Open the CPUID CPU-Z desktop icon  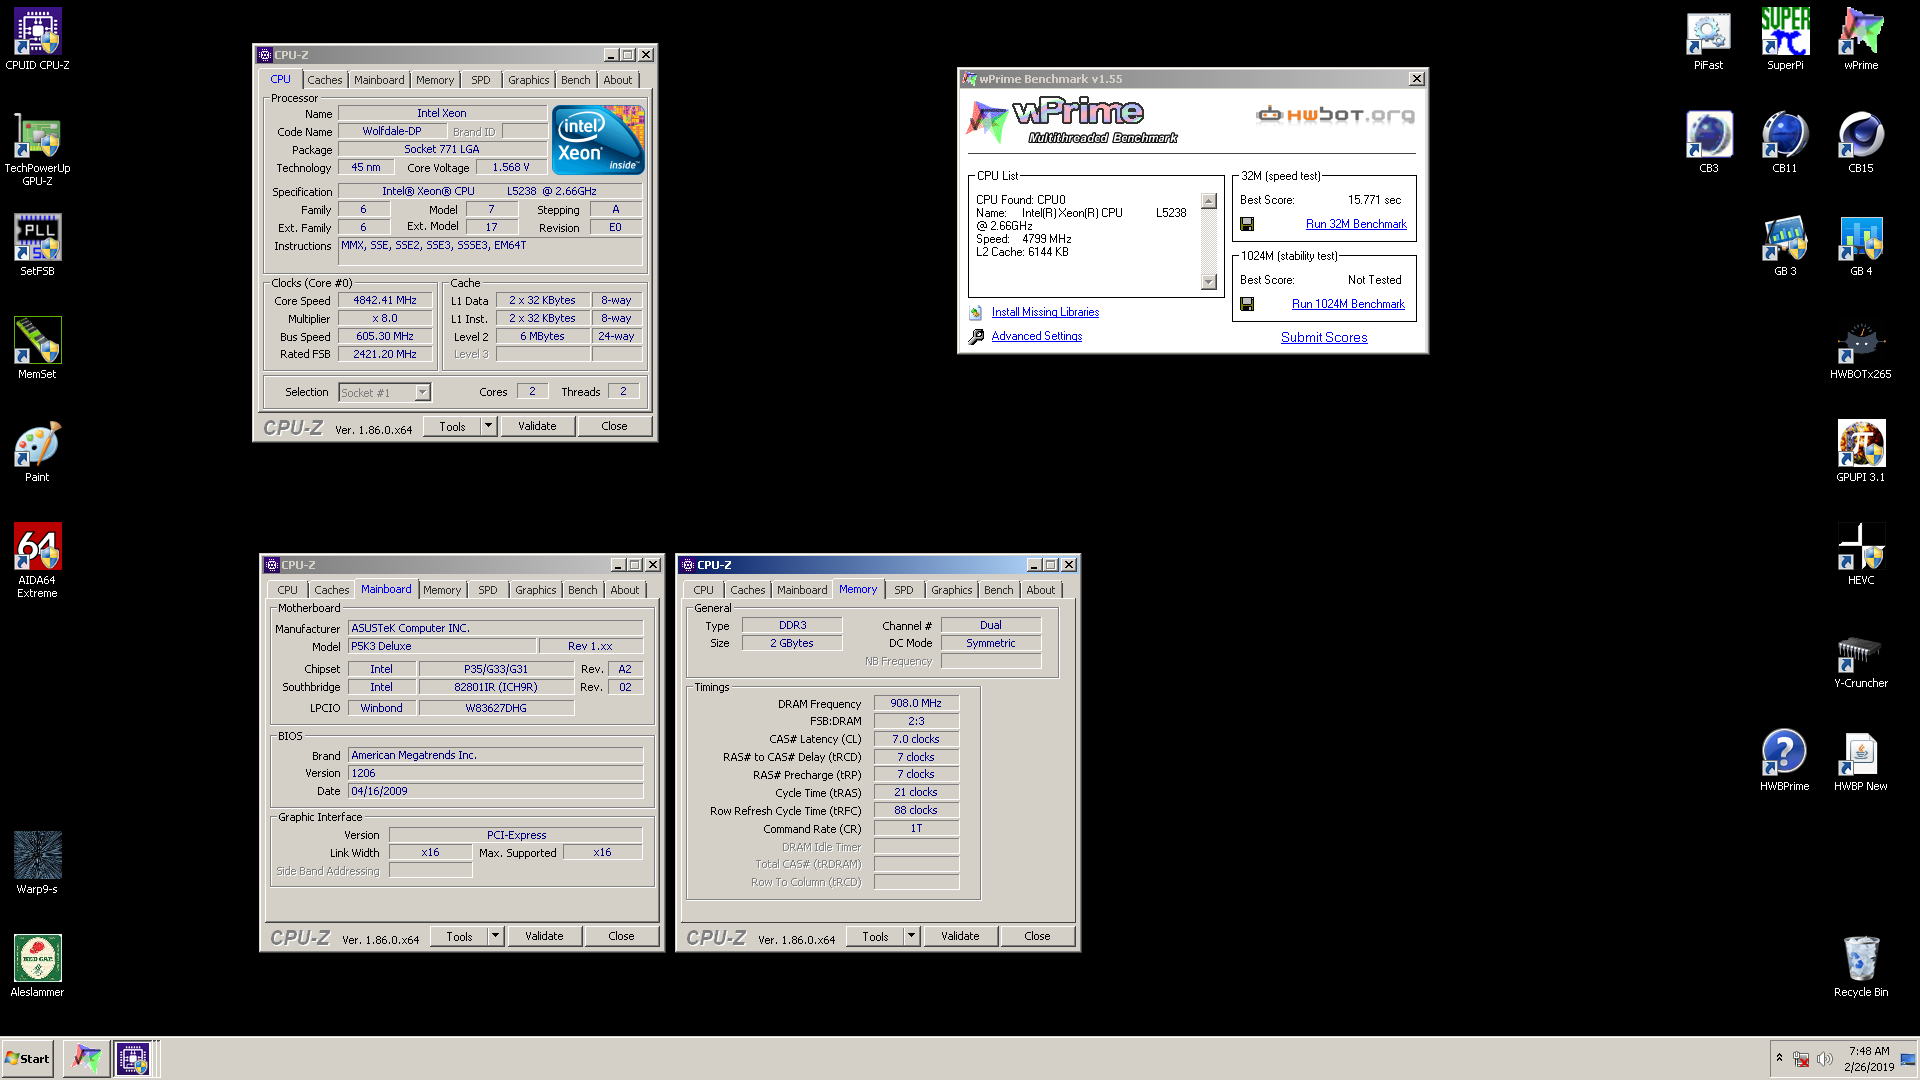pos(37,39)
